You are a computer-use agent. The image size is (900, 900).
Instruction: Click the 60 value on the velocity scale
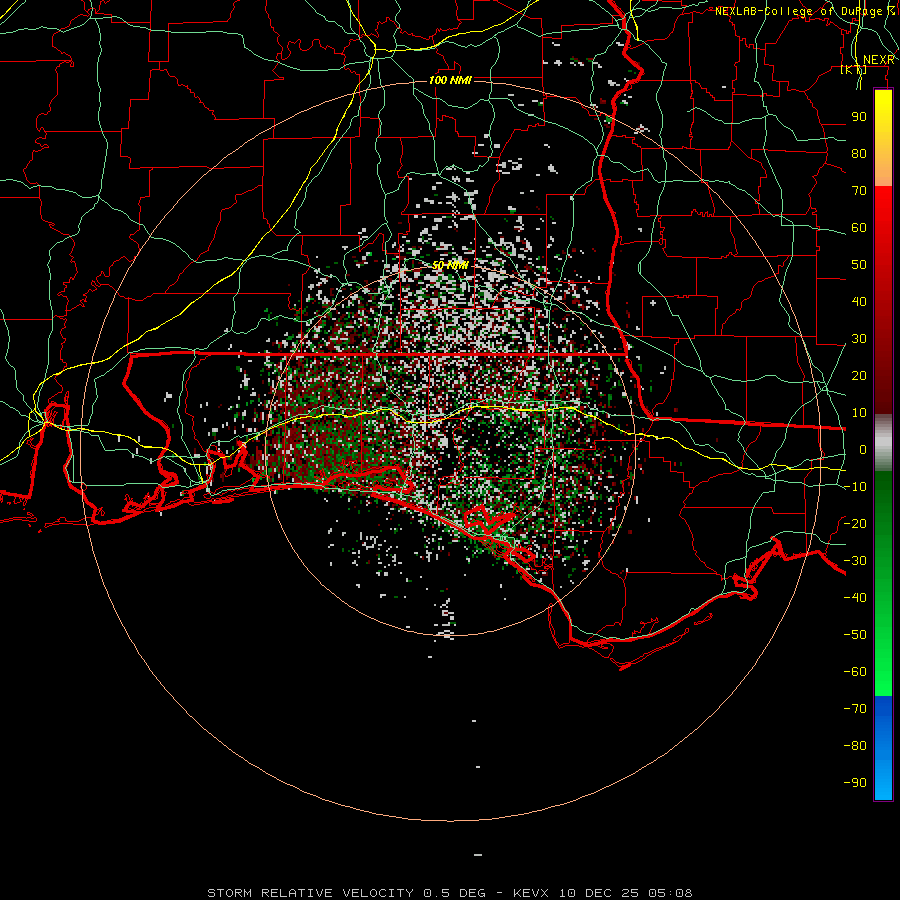tap(859, 227)
